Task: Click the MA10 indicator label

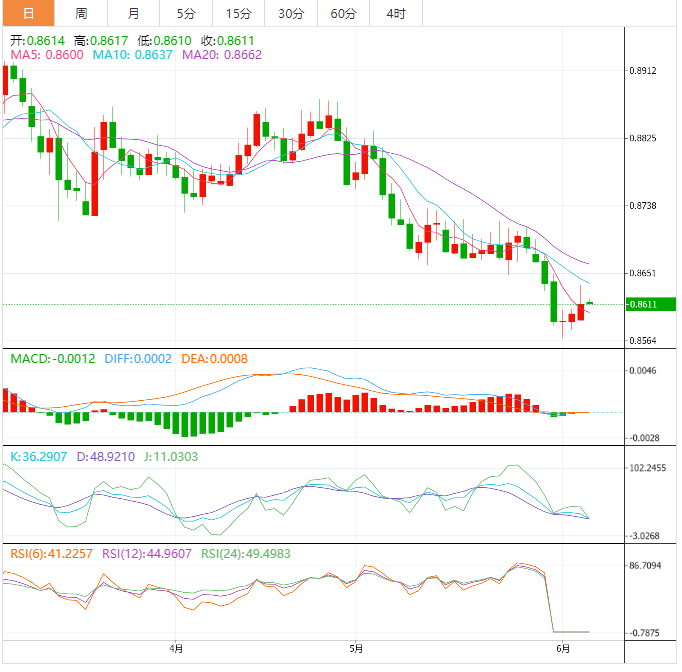Action: click(x=133, y=54)
